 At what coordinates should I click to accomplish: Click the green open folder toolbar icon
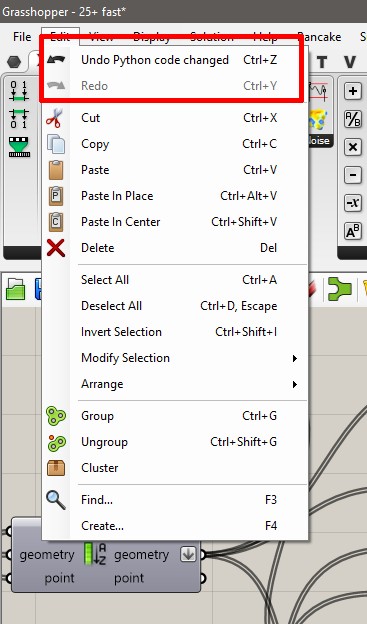16,289
